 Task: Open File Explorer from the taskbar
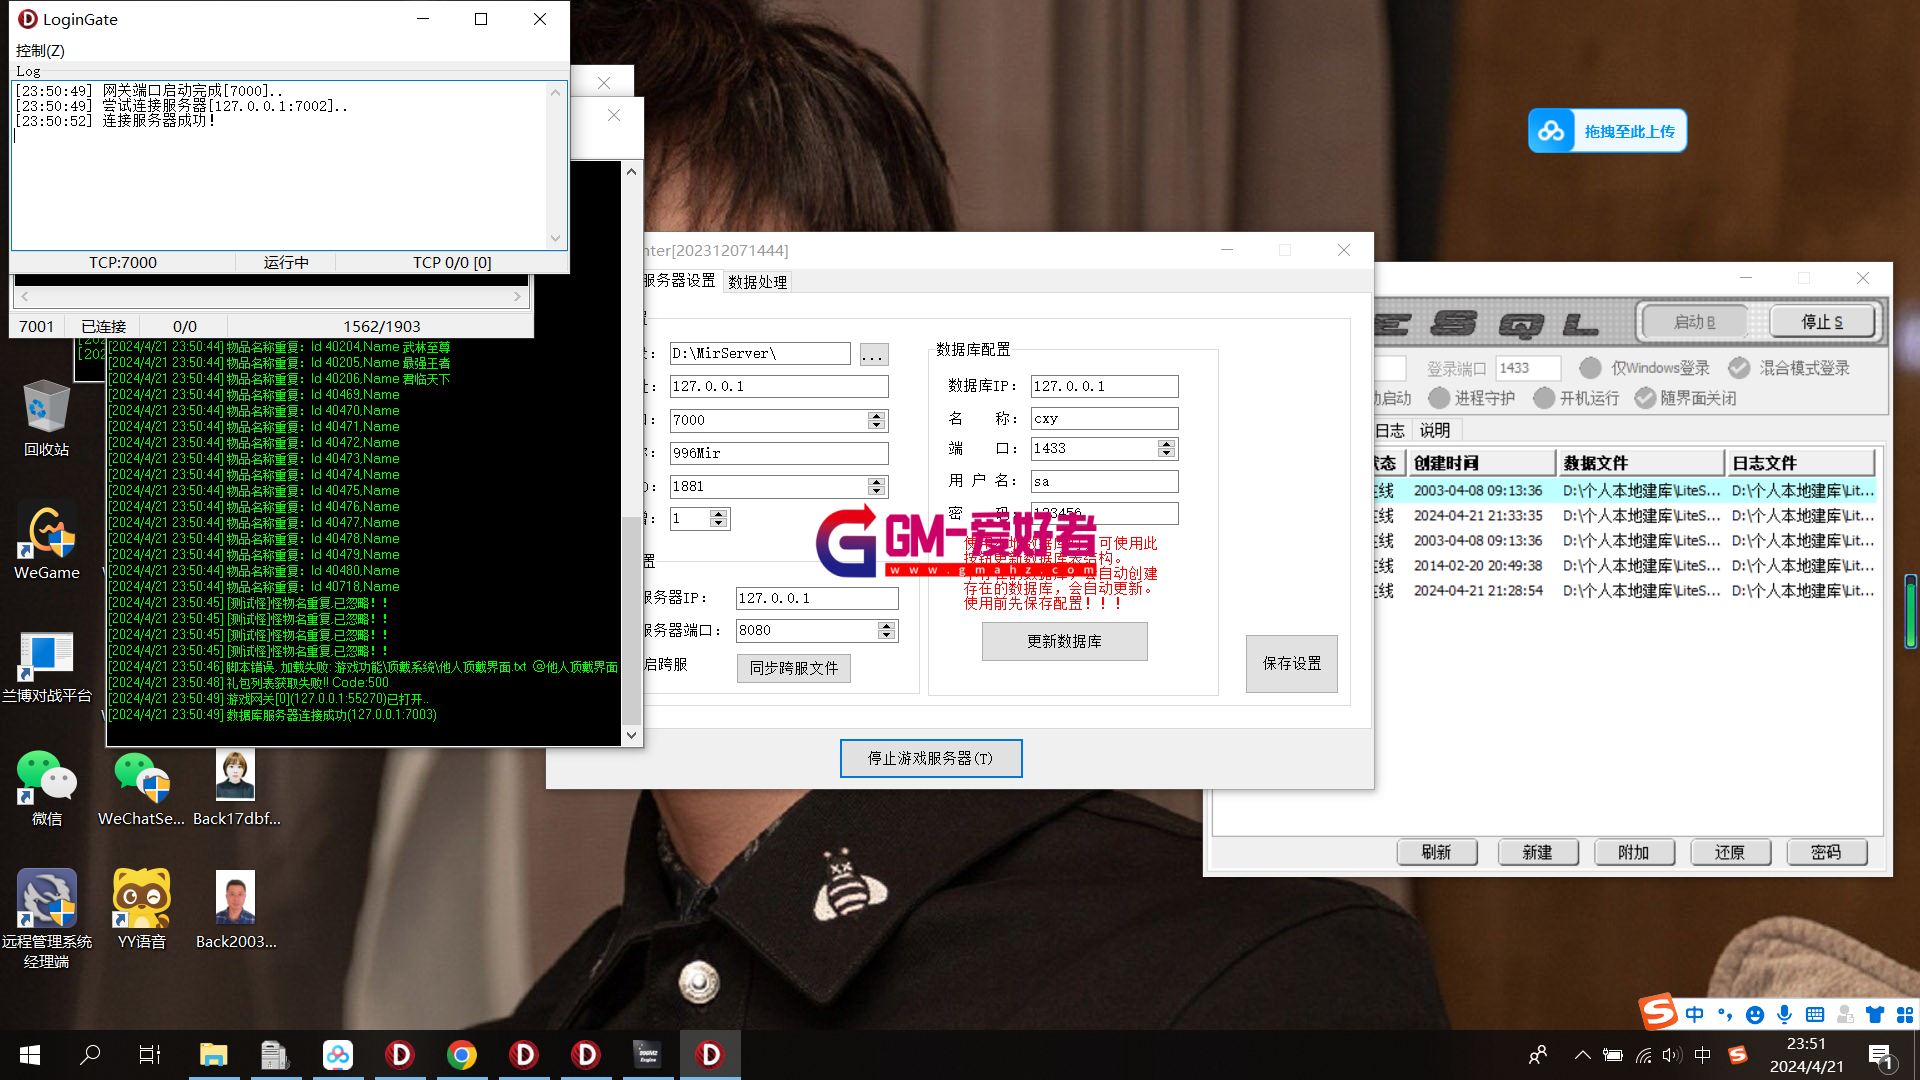213,1054
